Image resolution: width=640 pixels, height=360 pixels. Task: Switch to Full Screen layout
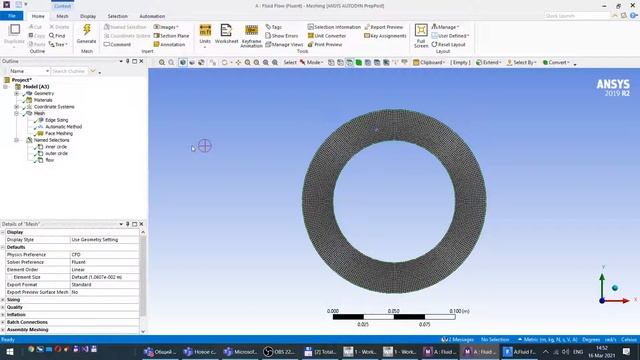[x=421, y=36]
